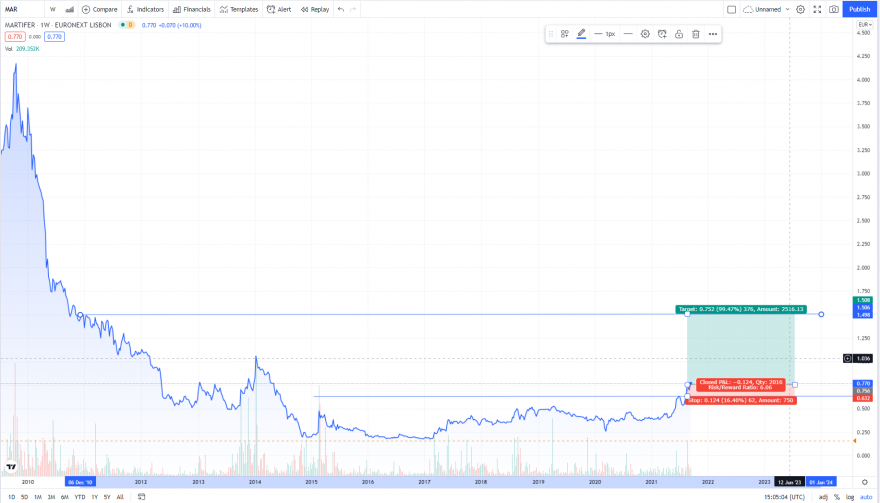The image size is (880, 503).
Task: Pick line color with the pencil icon
Action: point(581,34)
